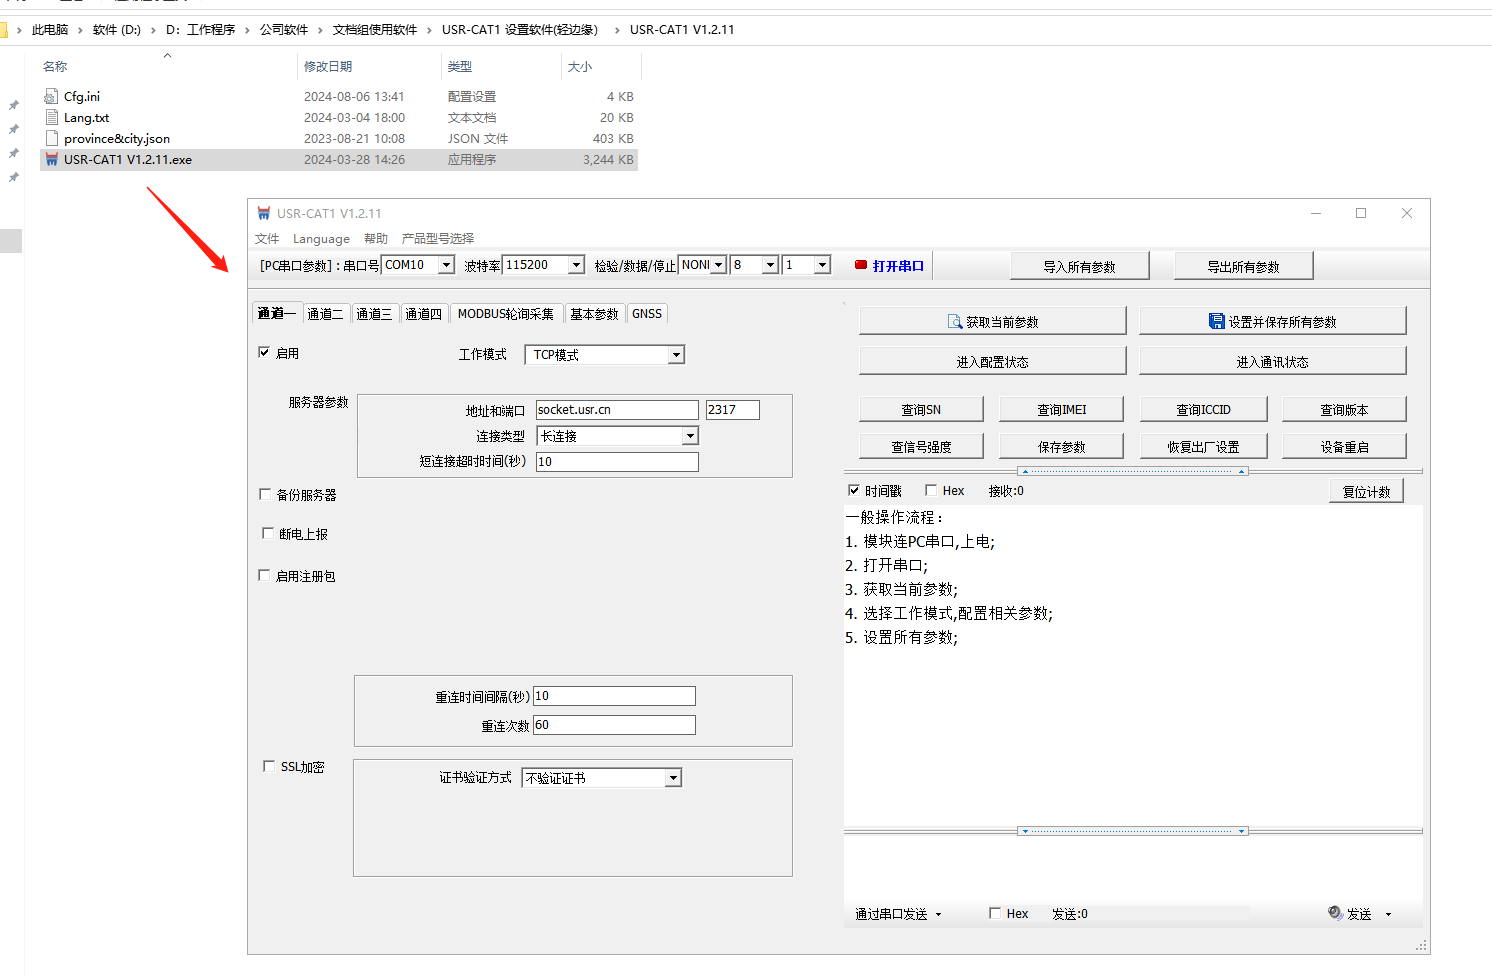The height and width of the screenshot is (979, 1492).
Task: Open the baud rate 115200 dropdown
Action: (x=576, y=265)
